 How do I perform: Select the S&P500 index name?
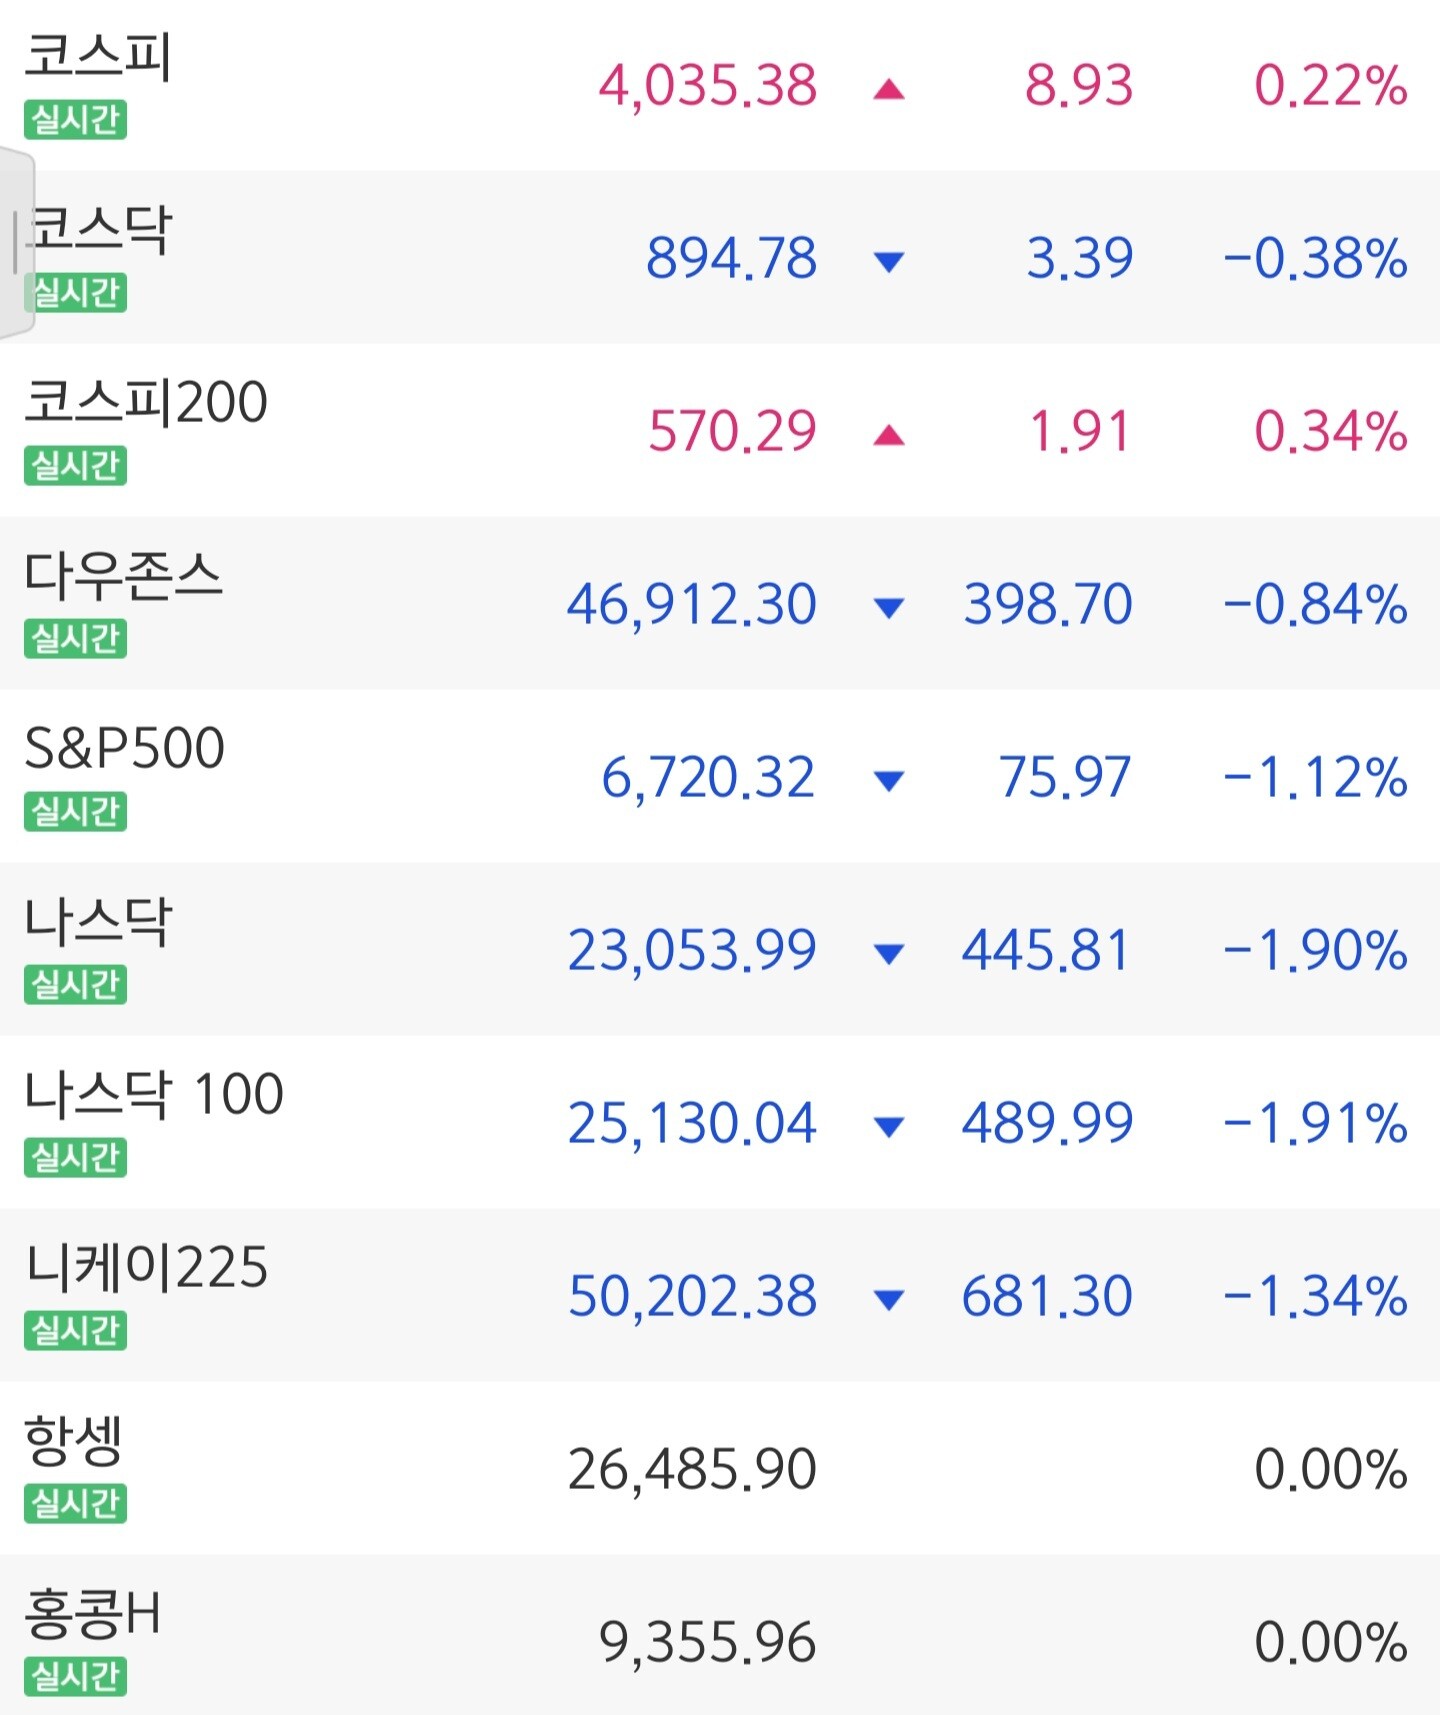(124, 748)
